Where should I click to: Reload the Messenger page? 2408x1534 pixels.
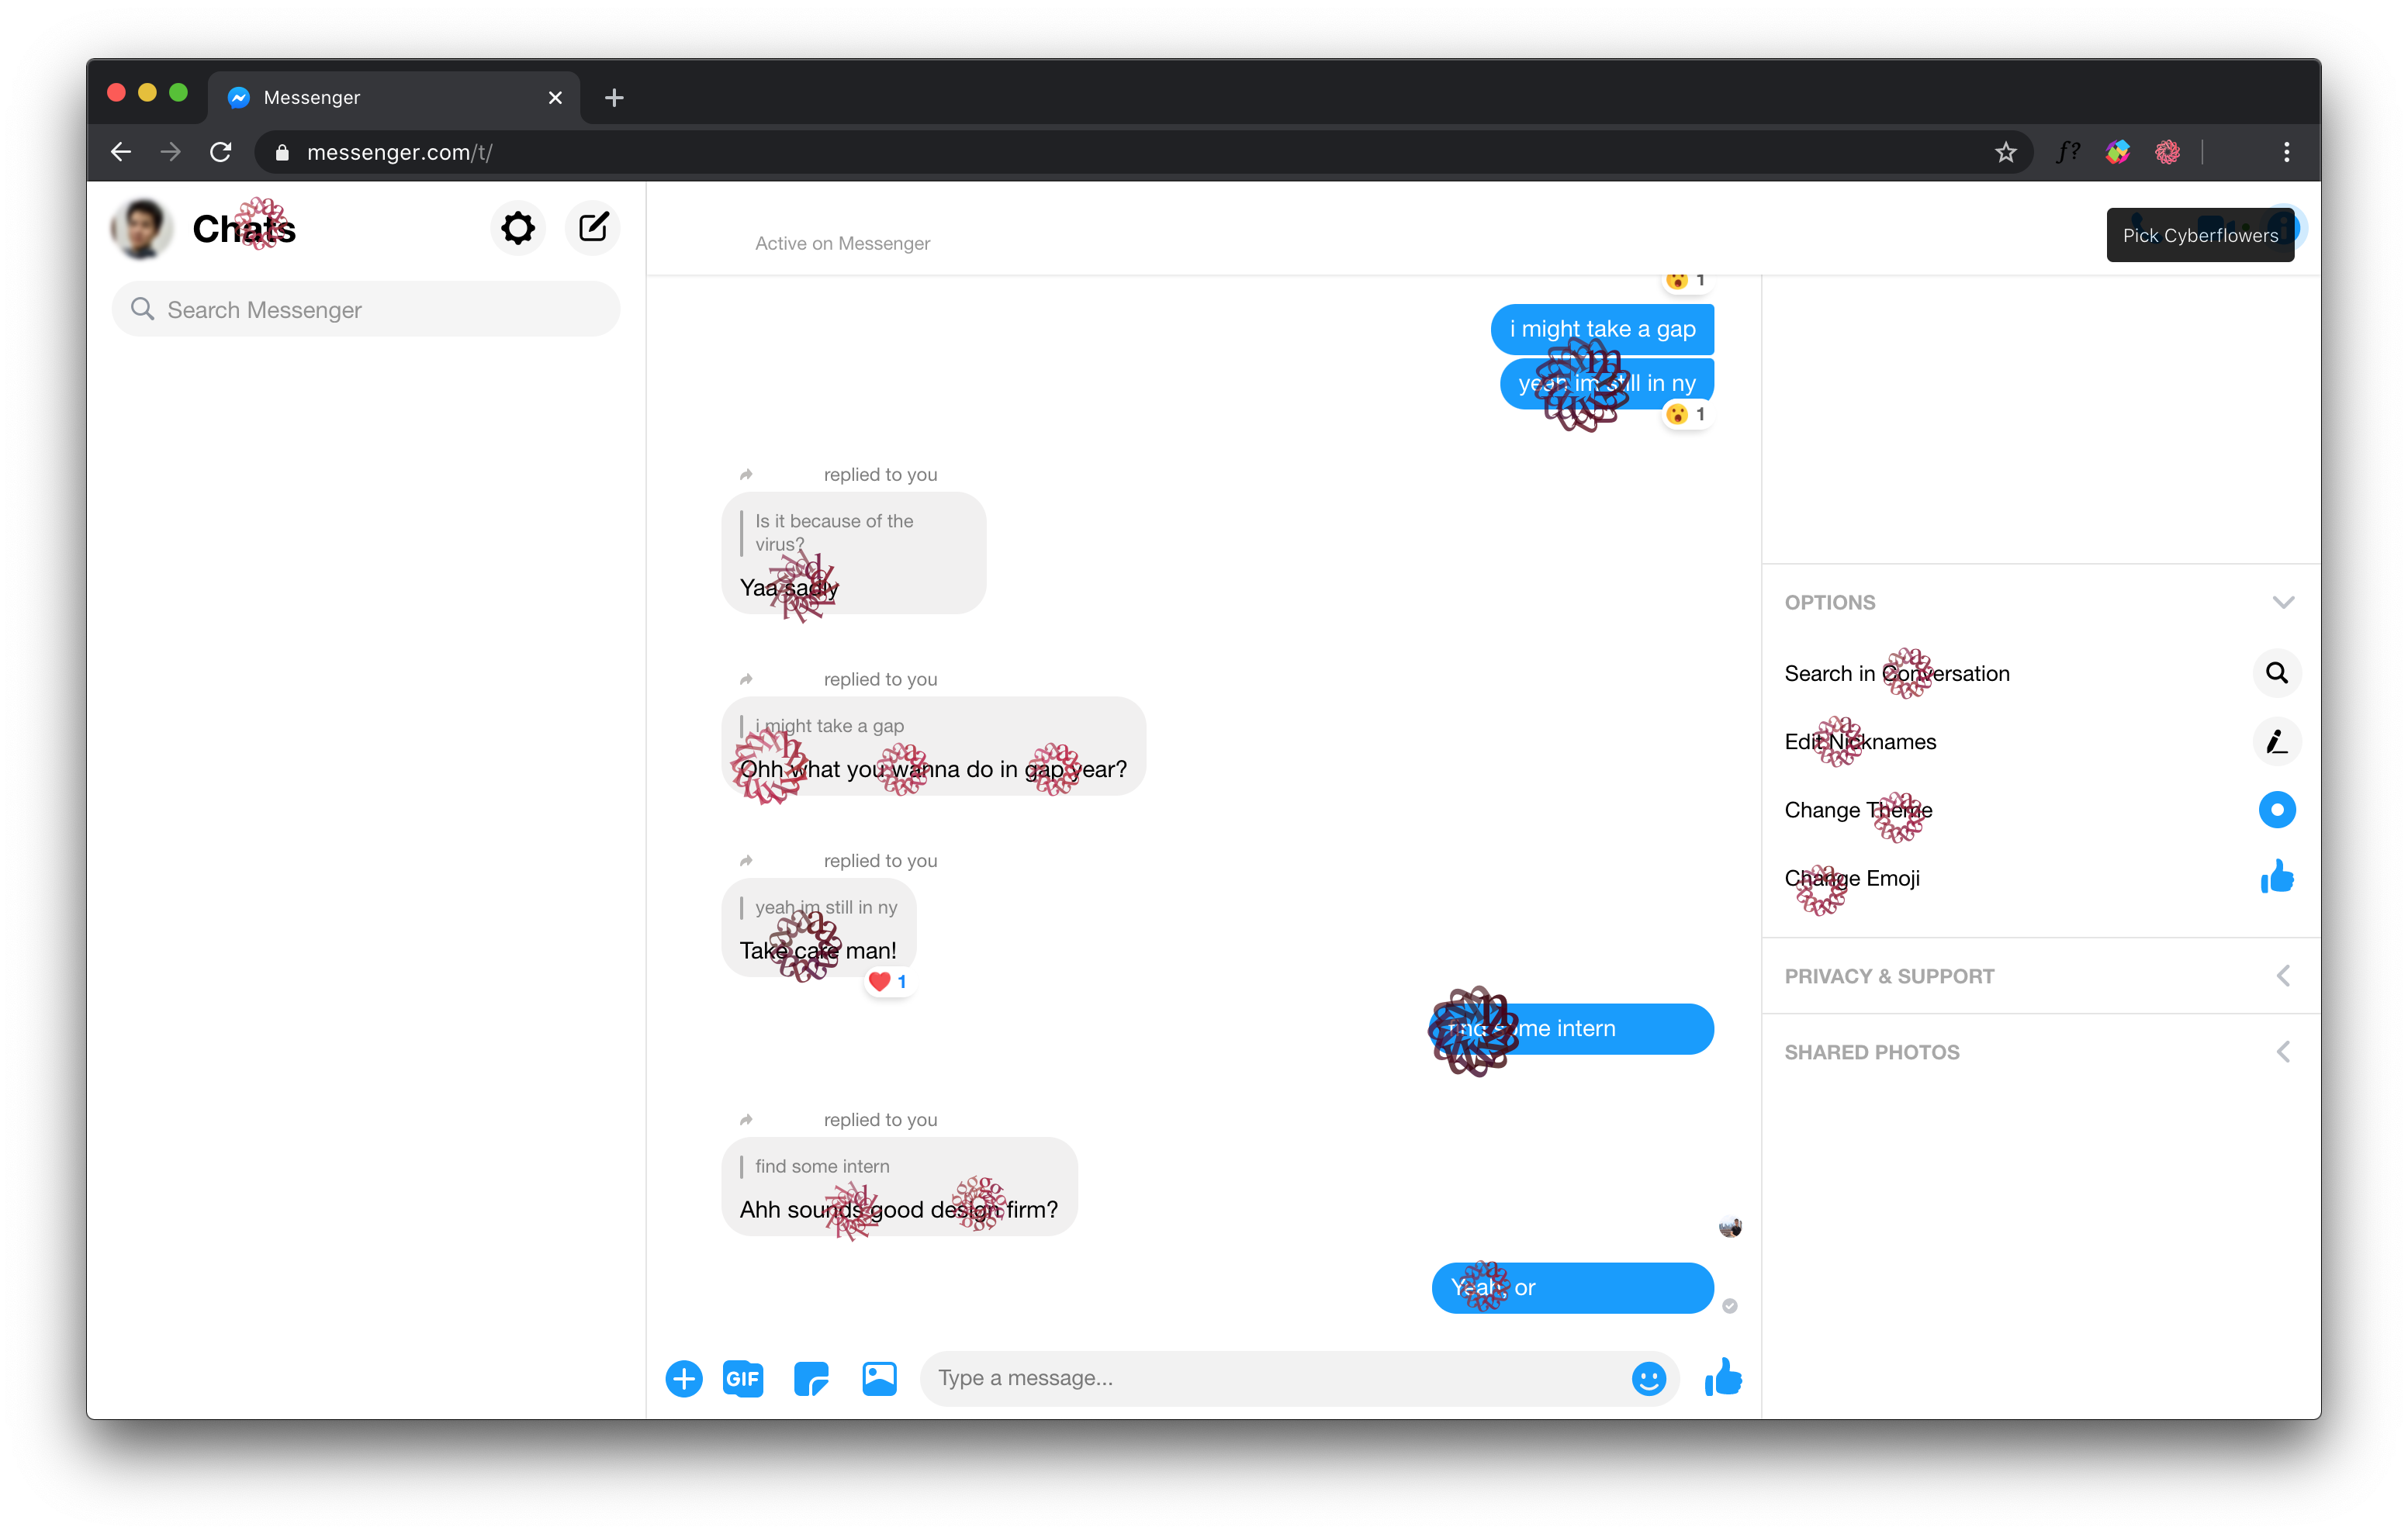[221, 152]
